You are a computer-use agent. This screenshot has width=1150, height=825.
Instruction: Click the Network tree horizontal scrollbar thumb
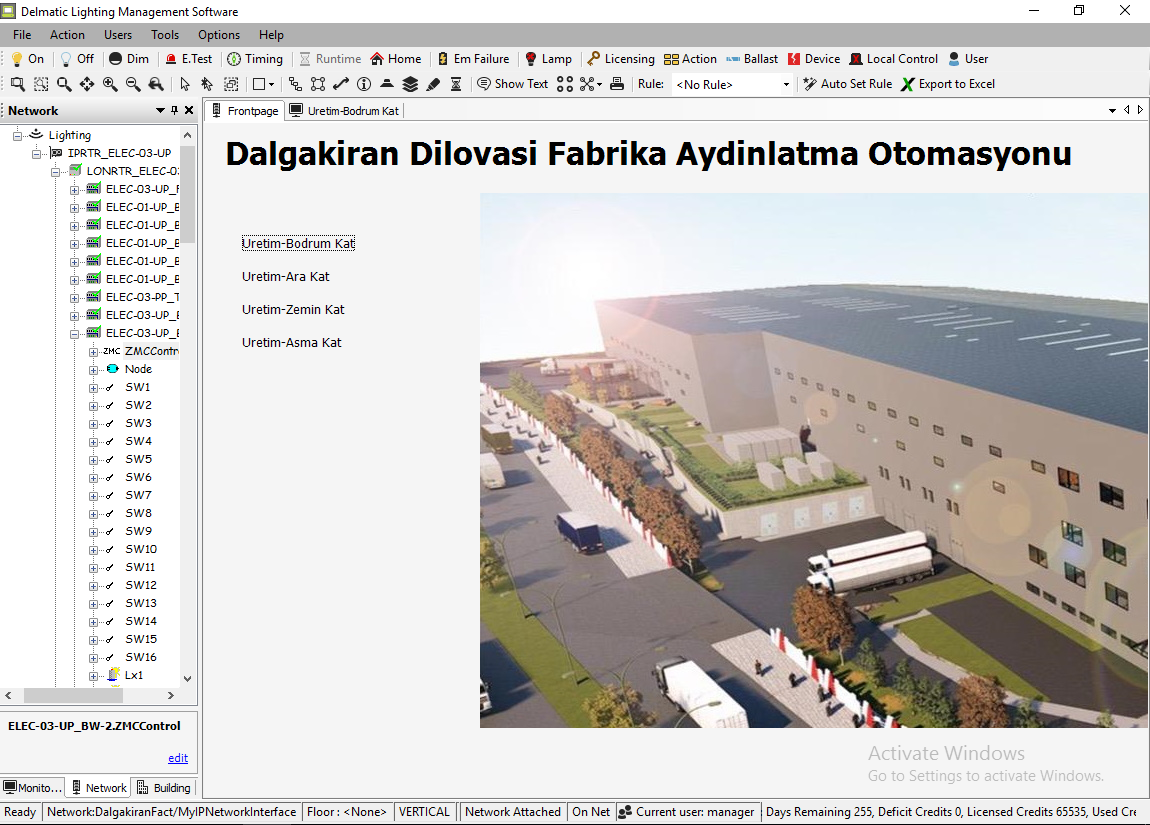tap(73, 695)
